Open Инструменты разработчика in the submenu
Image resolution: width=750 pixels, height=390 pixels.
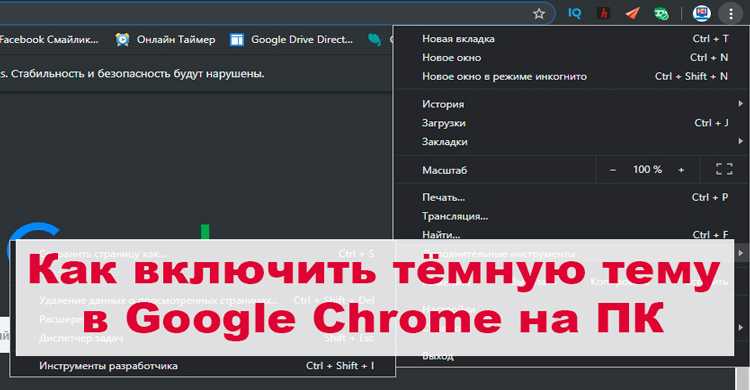click(x=203, y=366)
